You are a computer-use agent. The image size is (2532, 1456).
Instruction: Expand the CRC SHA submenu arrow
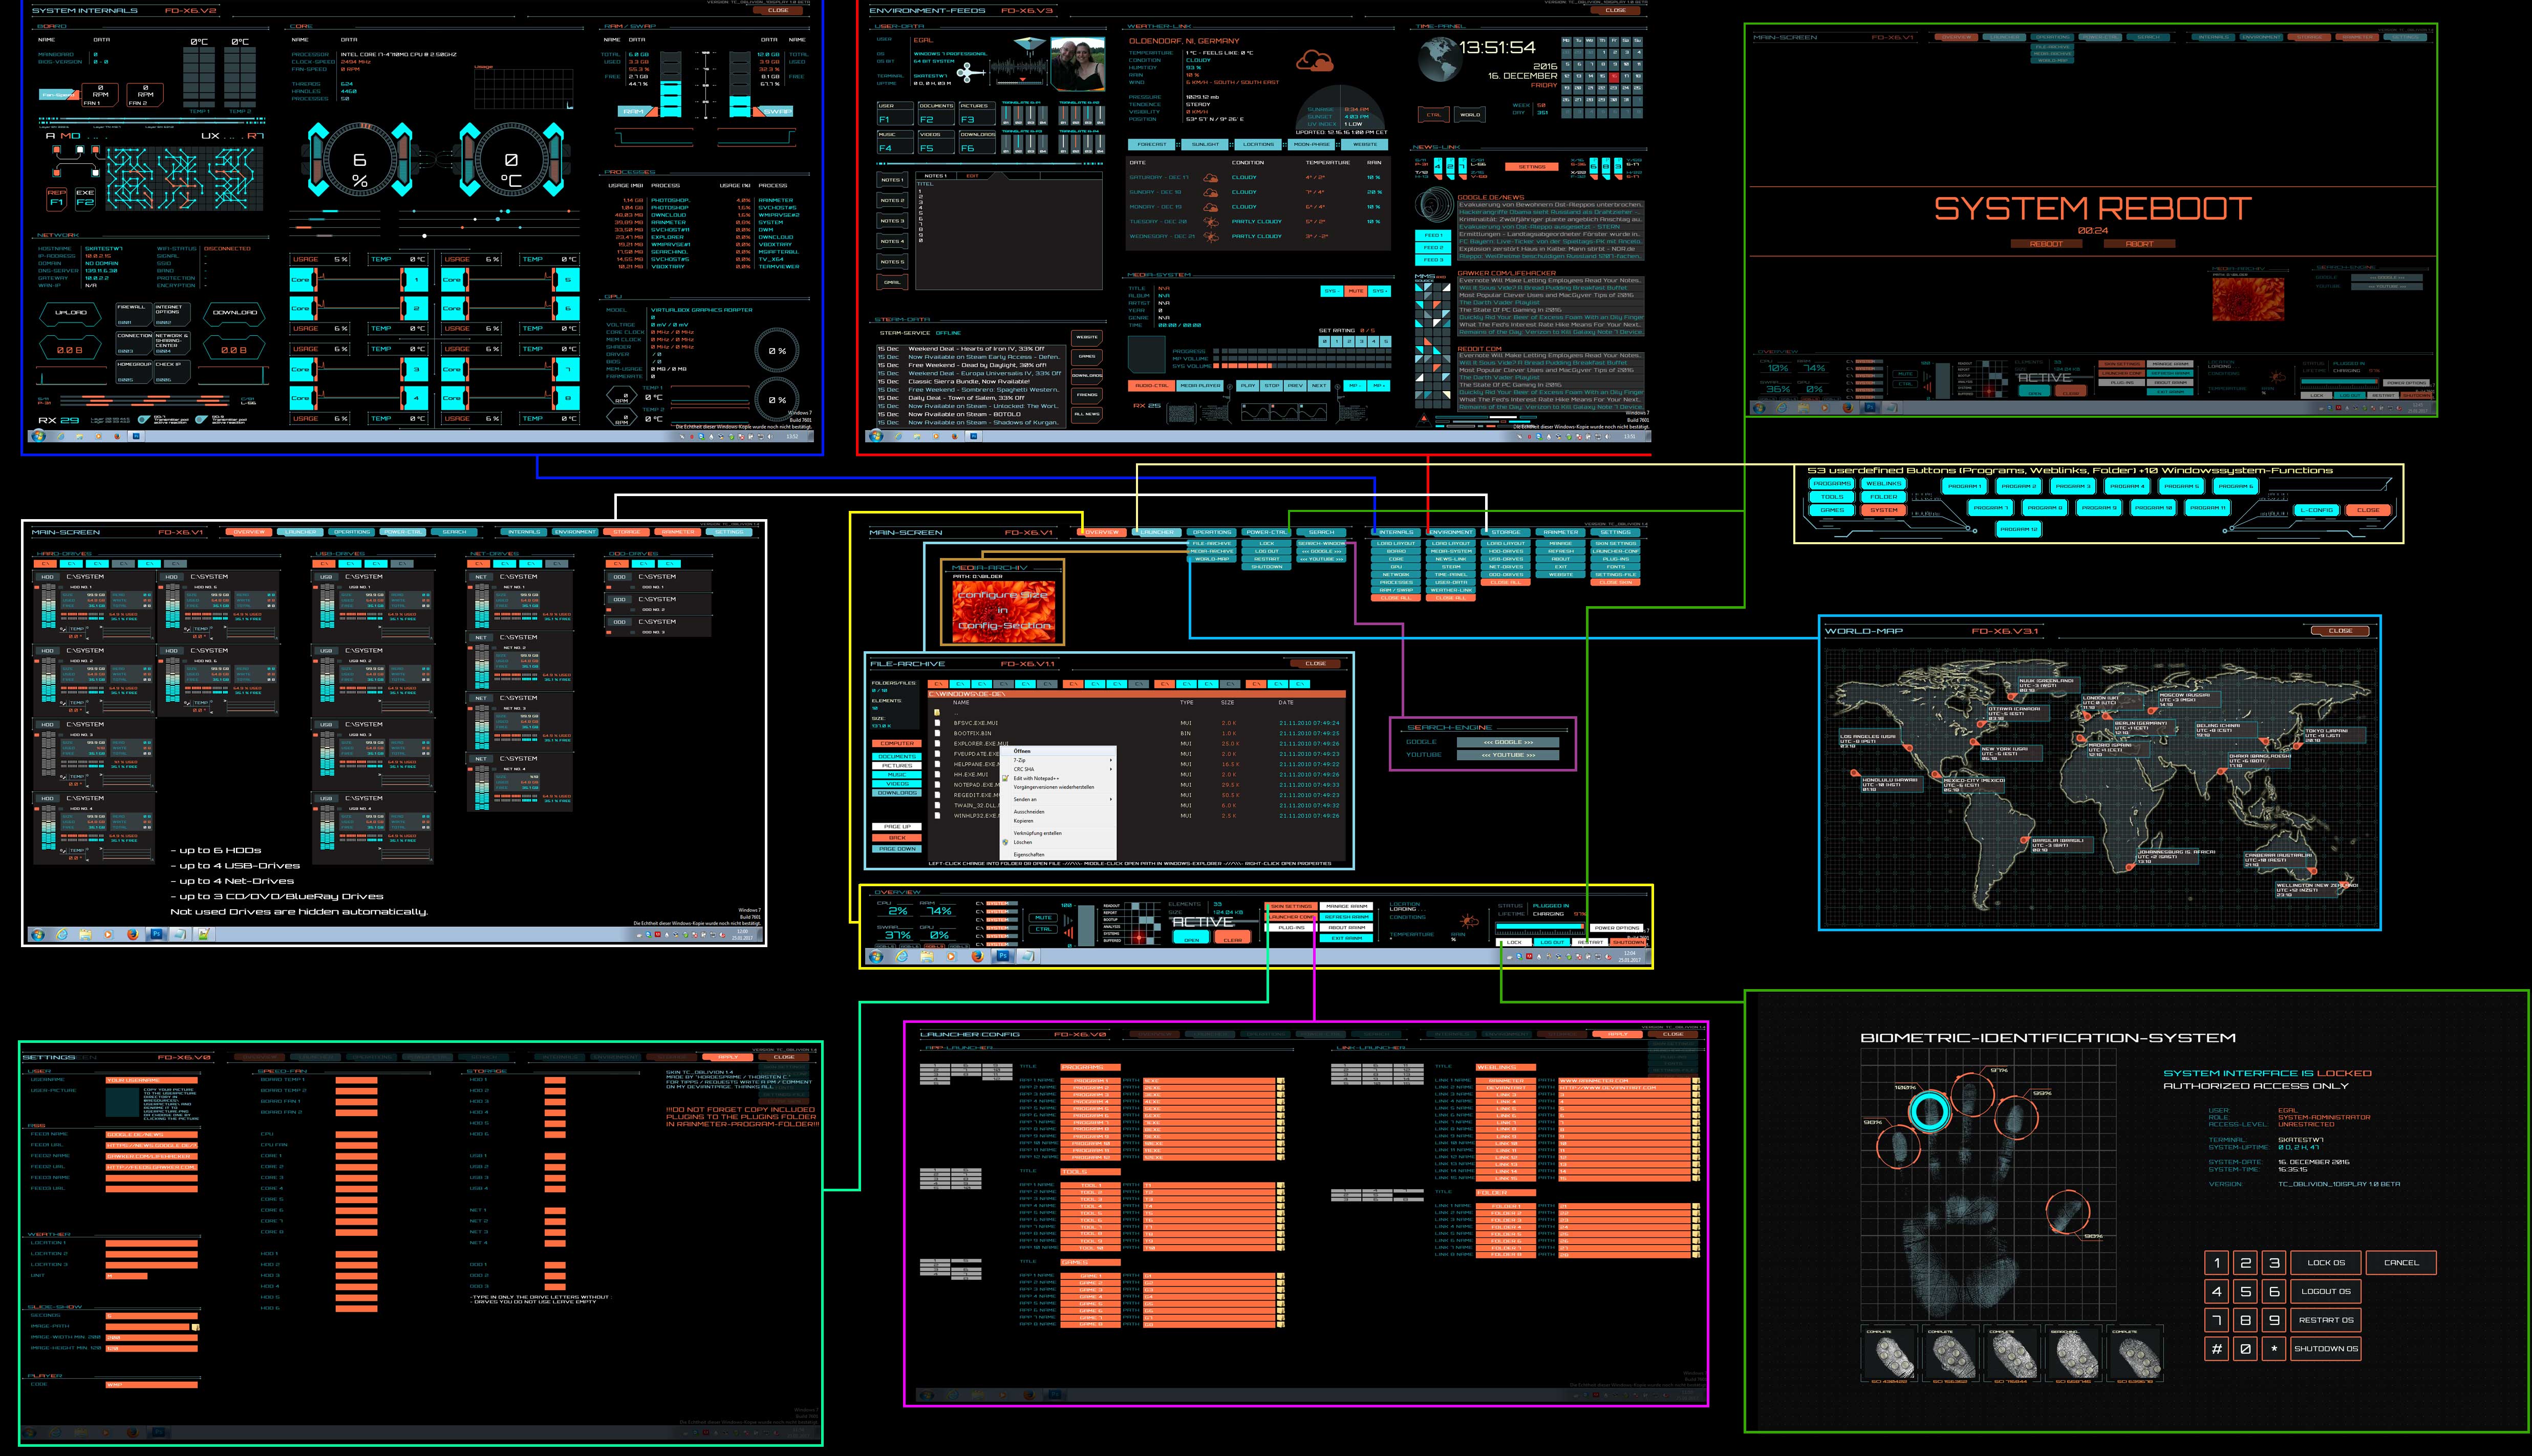(x=1111, y=769)
